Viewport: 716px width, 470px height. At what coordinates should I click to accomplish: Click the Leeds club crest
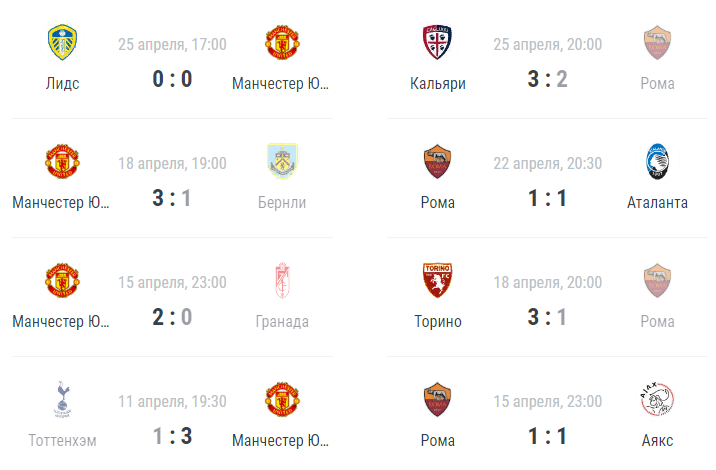coord(63,42)
